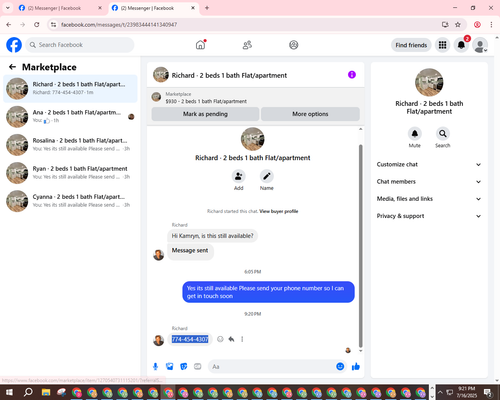Open Rosalina conversation in list
This screenshot has height=400, width=500.
[x=70, y=145]
